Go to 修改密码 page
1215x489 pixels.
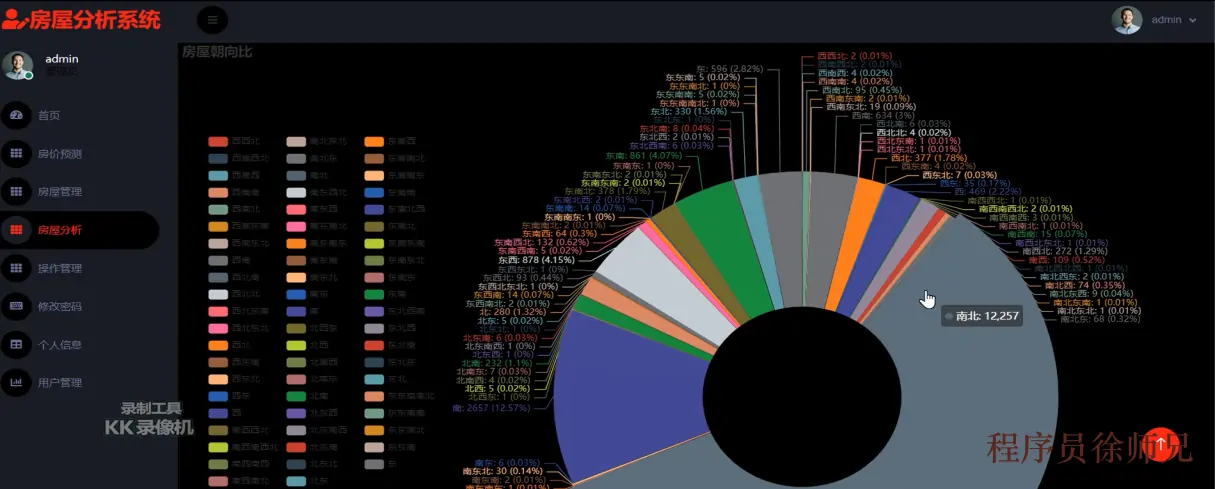(59, 306)
